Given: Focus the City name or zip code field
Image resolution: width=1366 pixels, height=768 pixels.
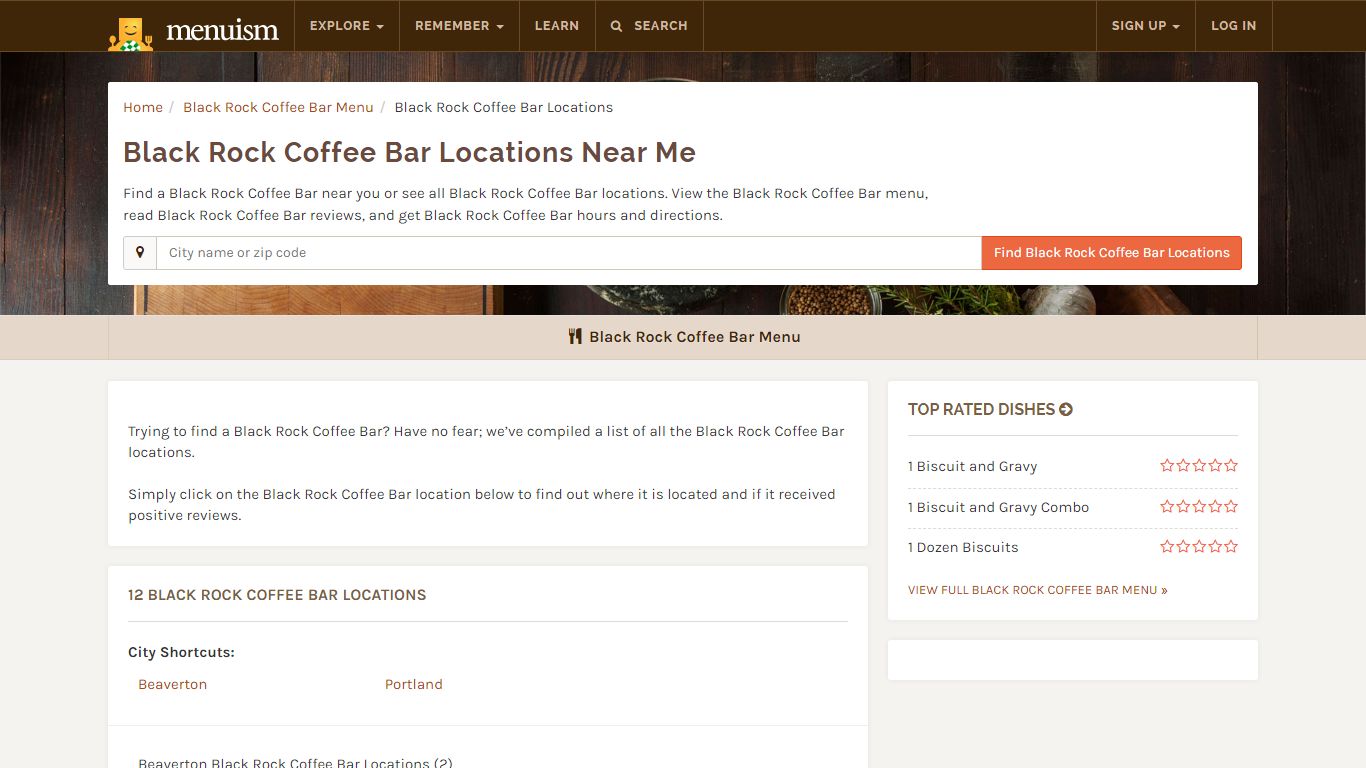Looking at the screenshot, I should pyautogui.click(x=569, y=253).
